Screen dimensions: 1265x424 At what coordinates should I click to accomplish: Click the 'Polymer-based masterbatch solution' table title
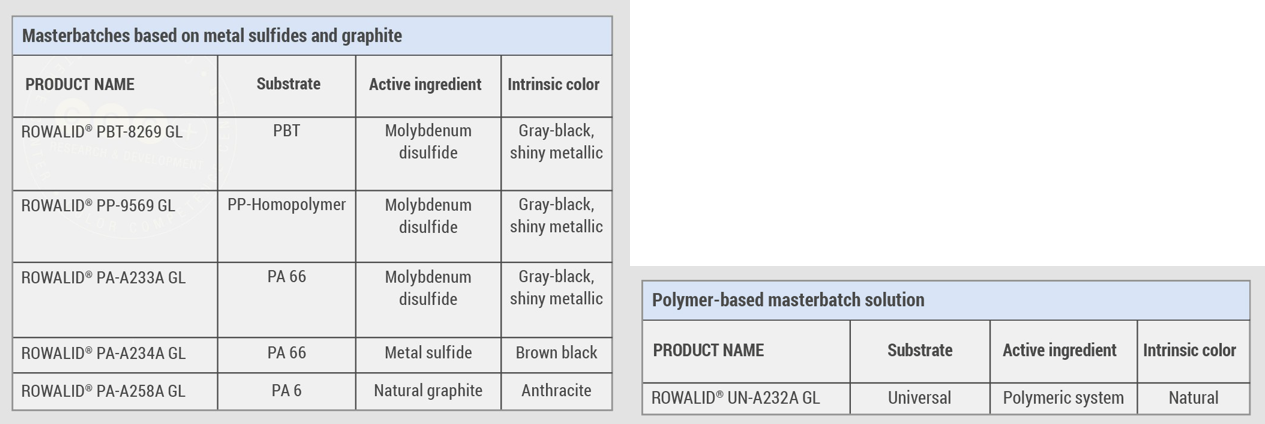coord(788,300)
